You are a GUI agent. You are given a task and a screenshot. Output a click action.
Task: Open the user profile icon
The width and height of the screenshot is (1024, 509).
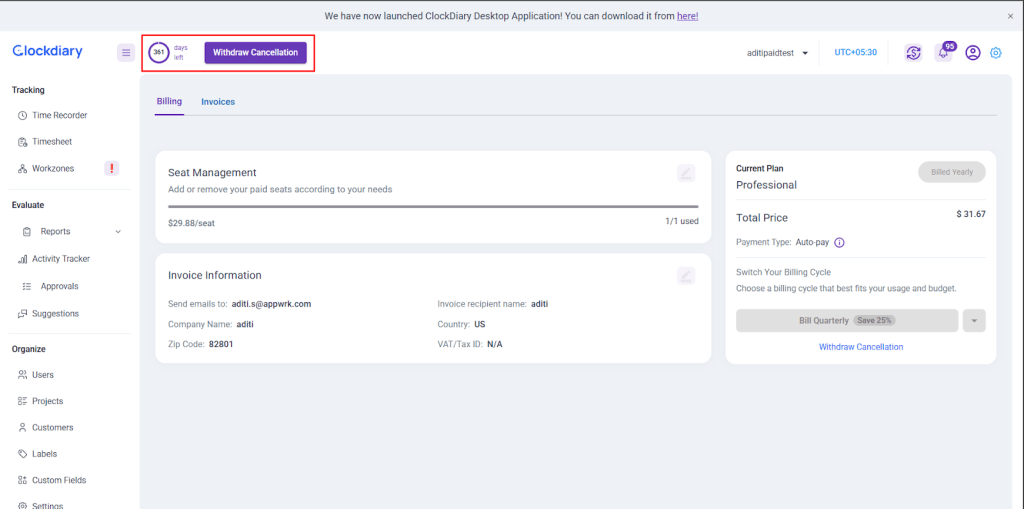(972, 53)
